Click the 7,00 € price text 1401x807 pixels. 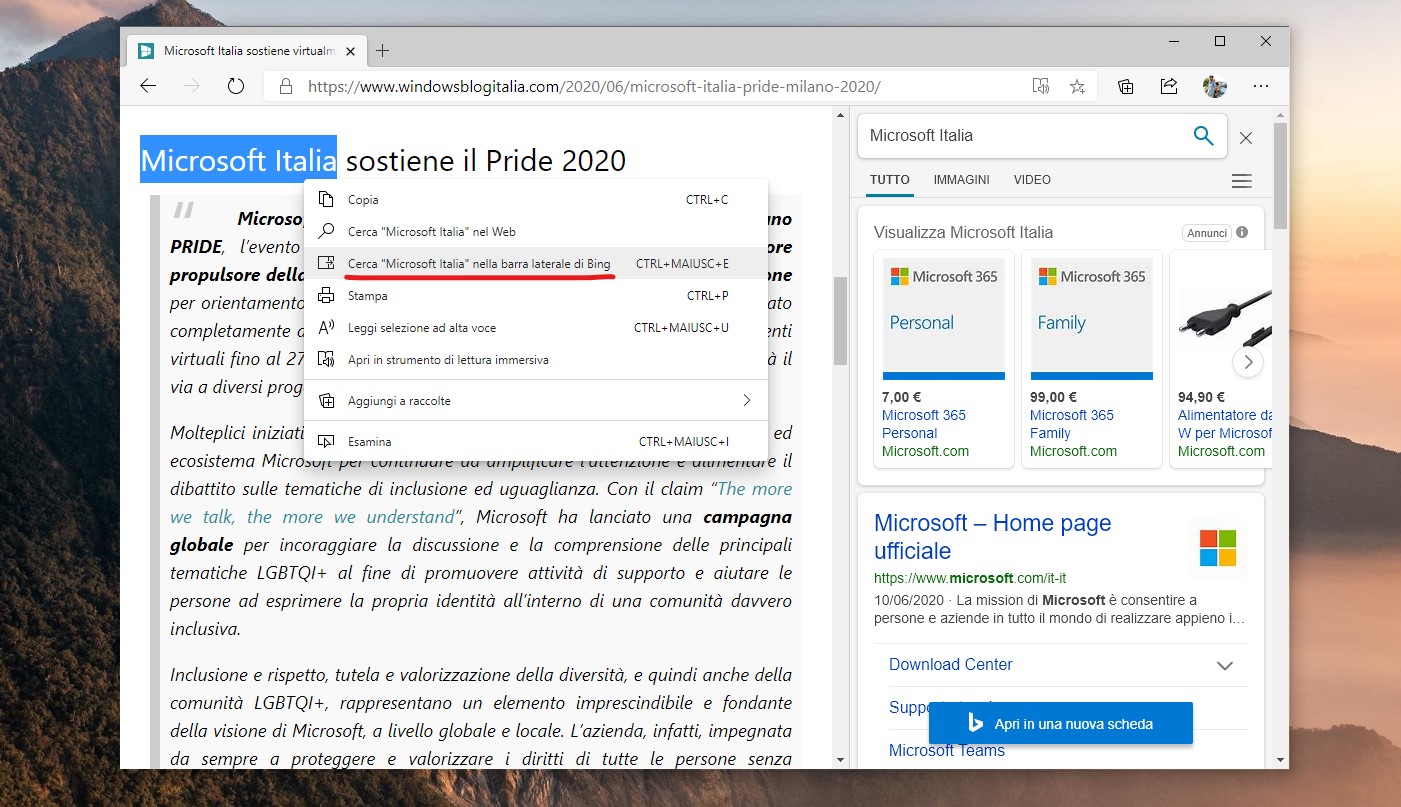(x=902, y=397)
